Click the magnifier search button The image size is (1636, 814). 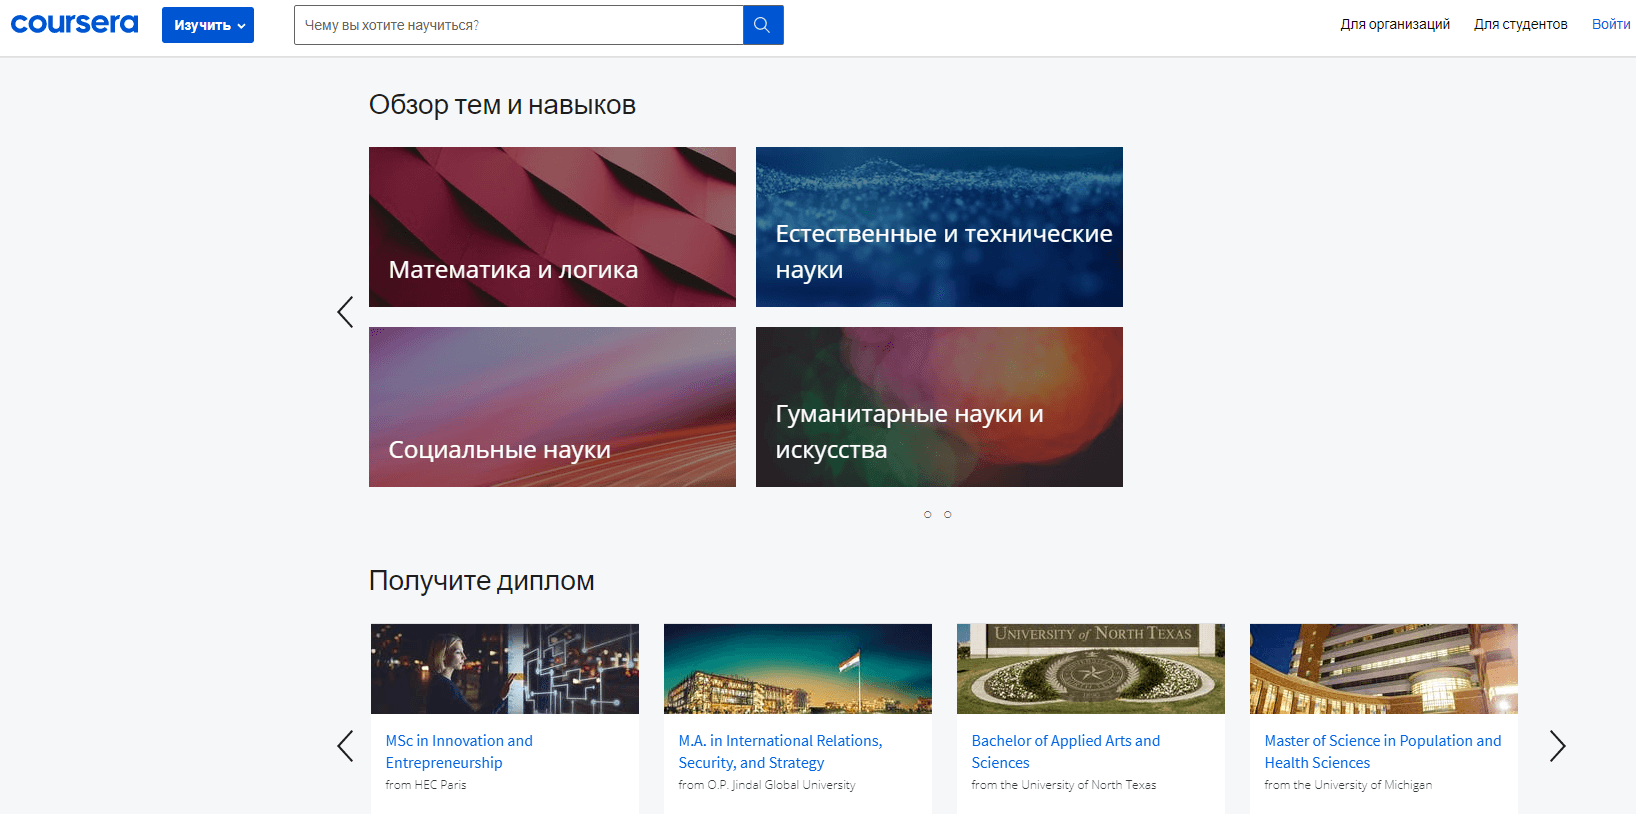tap(762, 25)
